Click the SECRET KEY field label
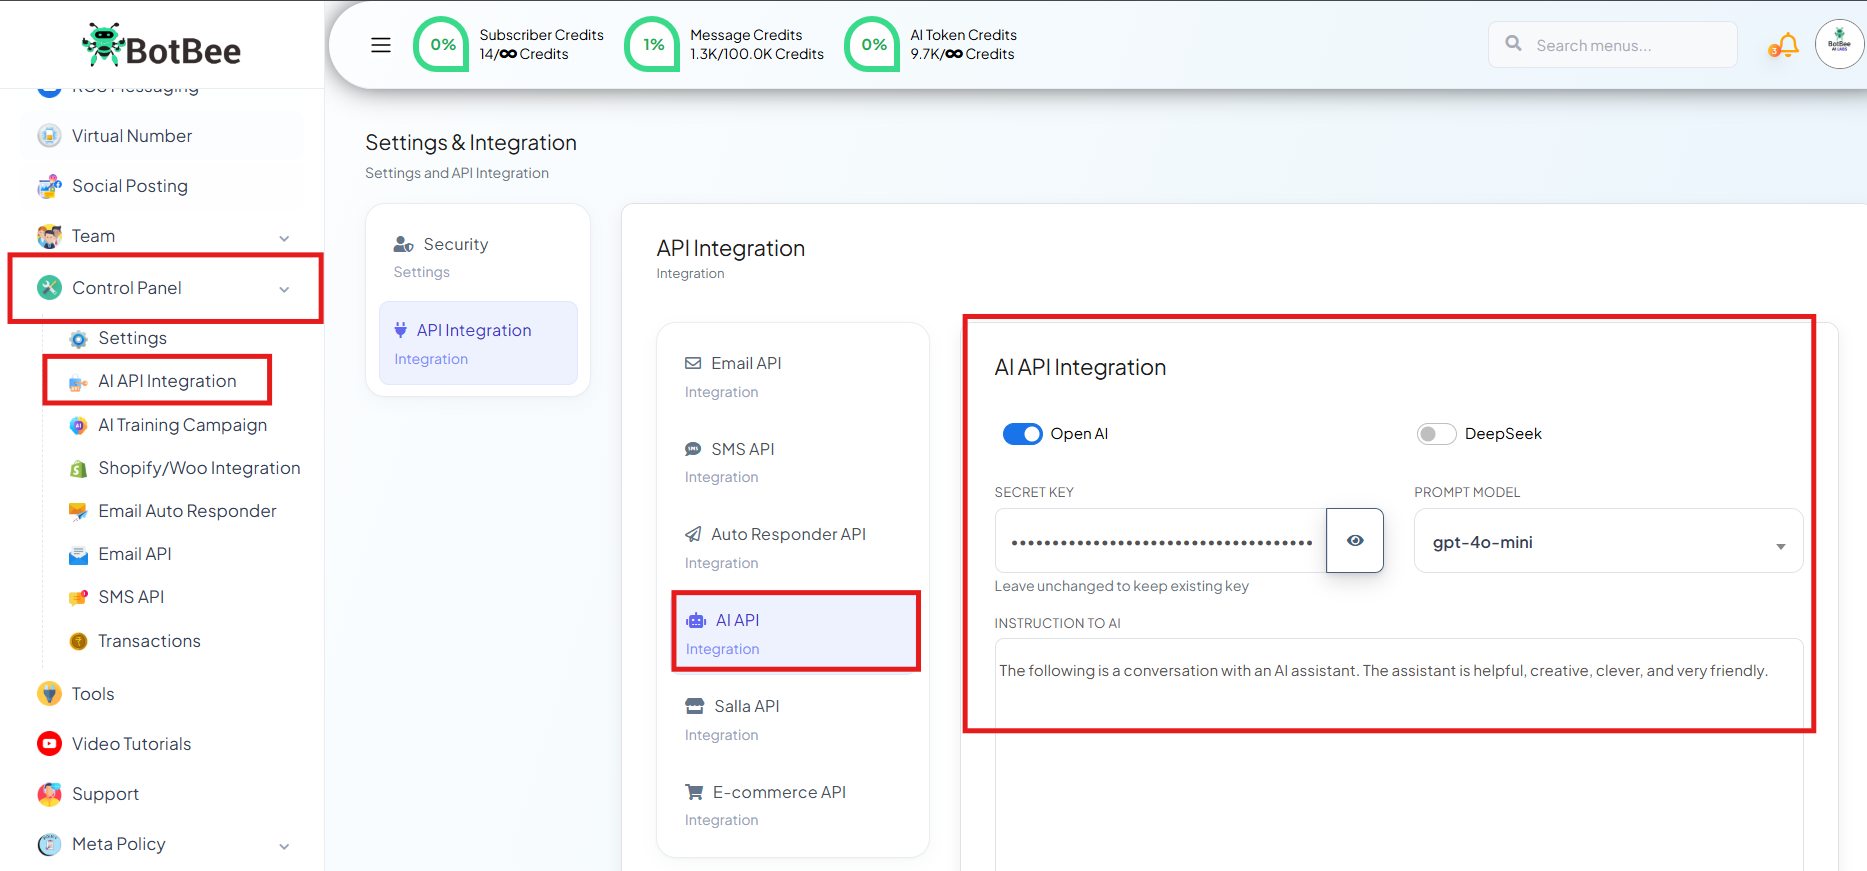 coord(1034,492)
